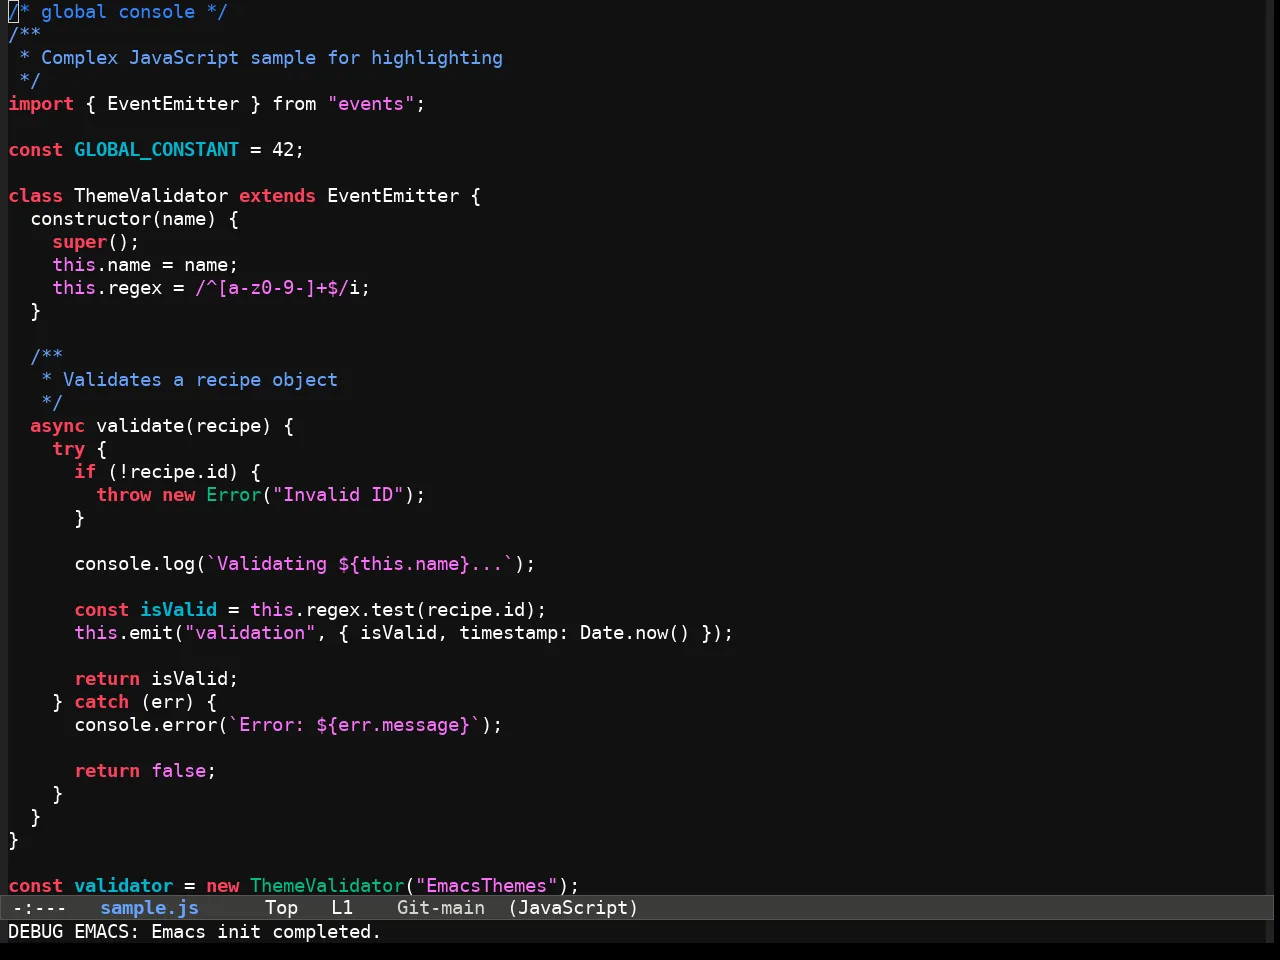This screenshot has width=1280, height=960.
Task: Click the "global console" comment on the first line
Action: (118, 12)
